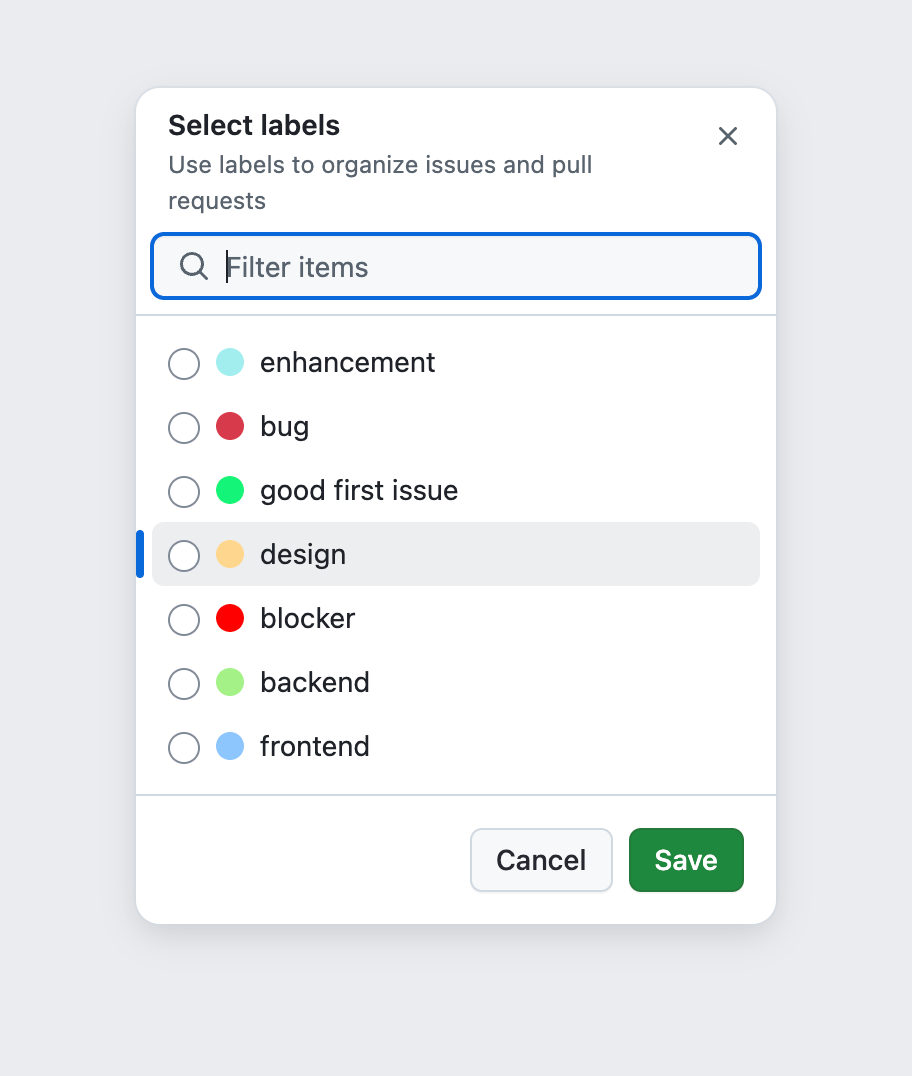Click the Filter items input field
The image size is (912, 1076).
tap(480, 267)
